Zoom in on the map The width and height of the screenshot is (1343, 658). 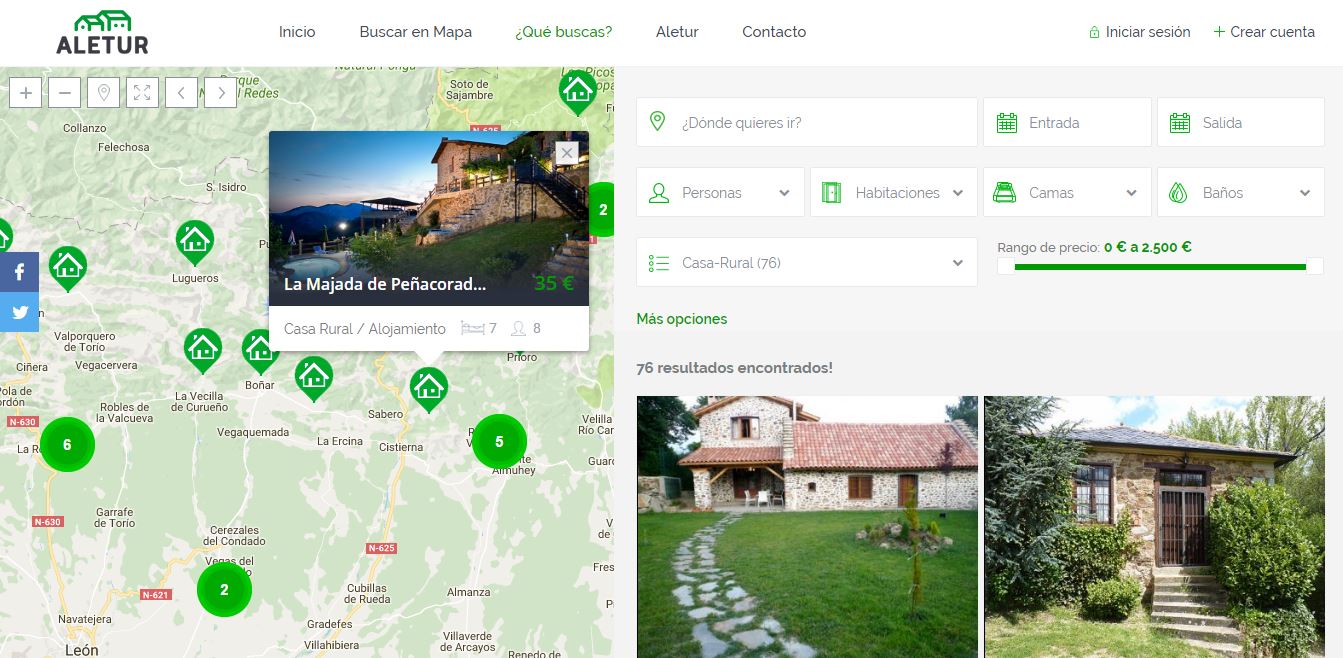[x=26, y=93]
